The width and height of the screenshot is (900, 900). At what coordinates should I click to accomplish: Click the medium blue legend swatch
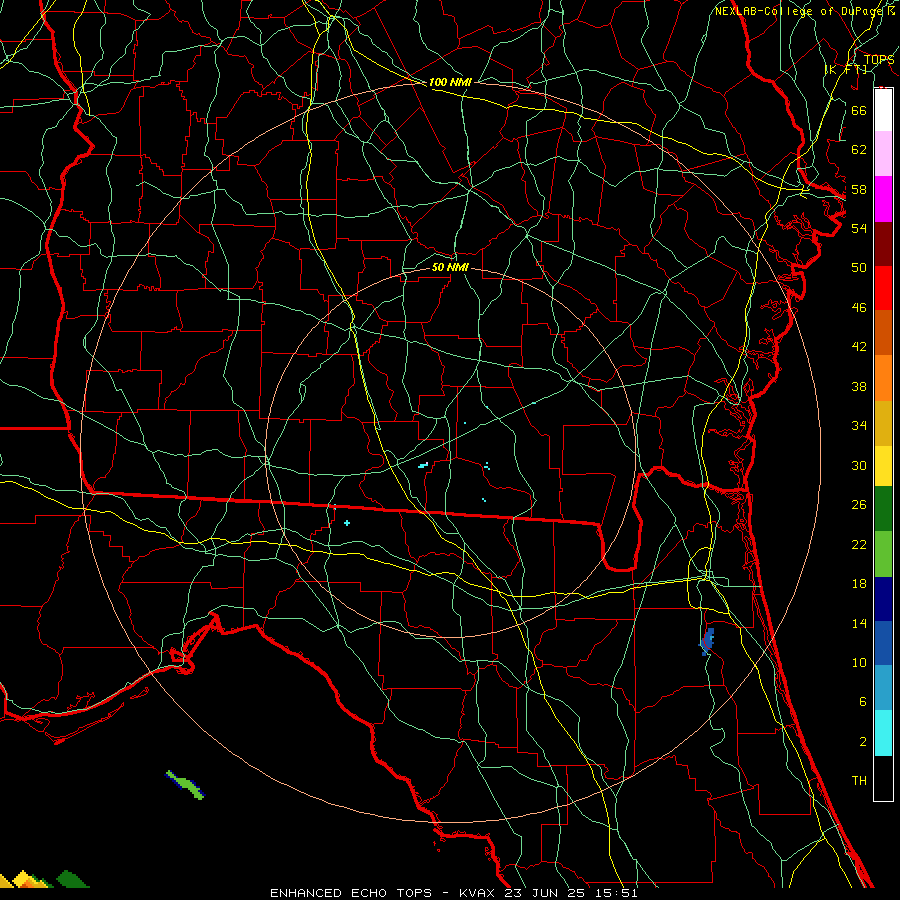click(x=883, y=643)
